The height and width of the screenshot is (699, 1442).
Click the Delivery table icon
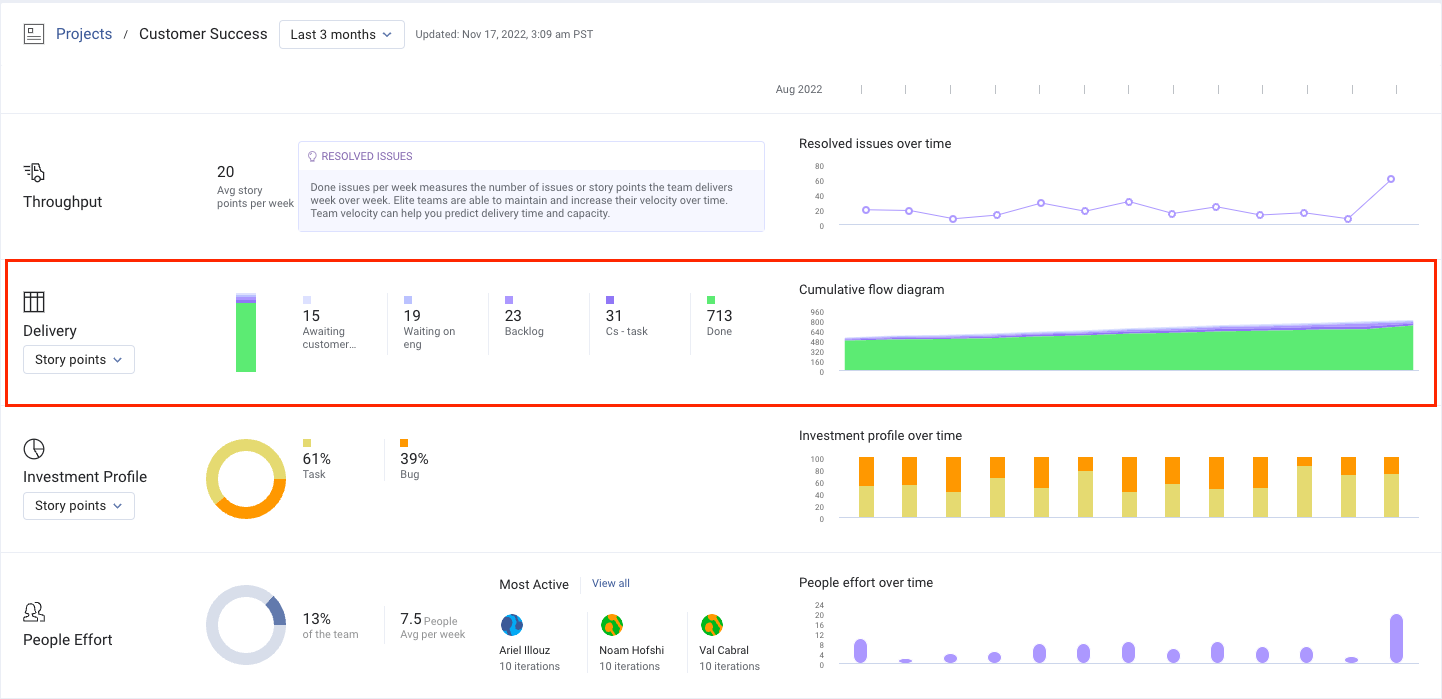coord(34,302)
